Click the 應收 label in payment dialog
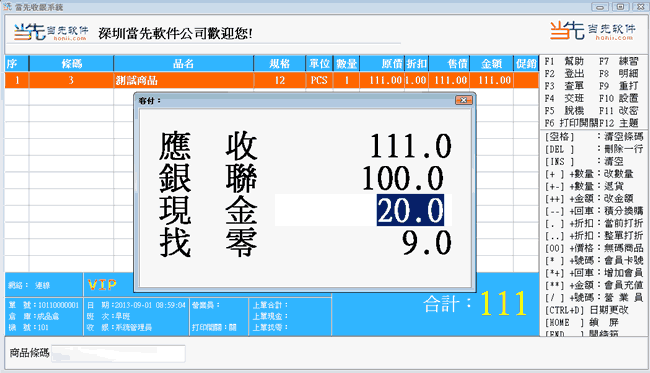The image size is (650, 373). [x=208, y=146]
